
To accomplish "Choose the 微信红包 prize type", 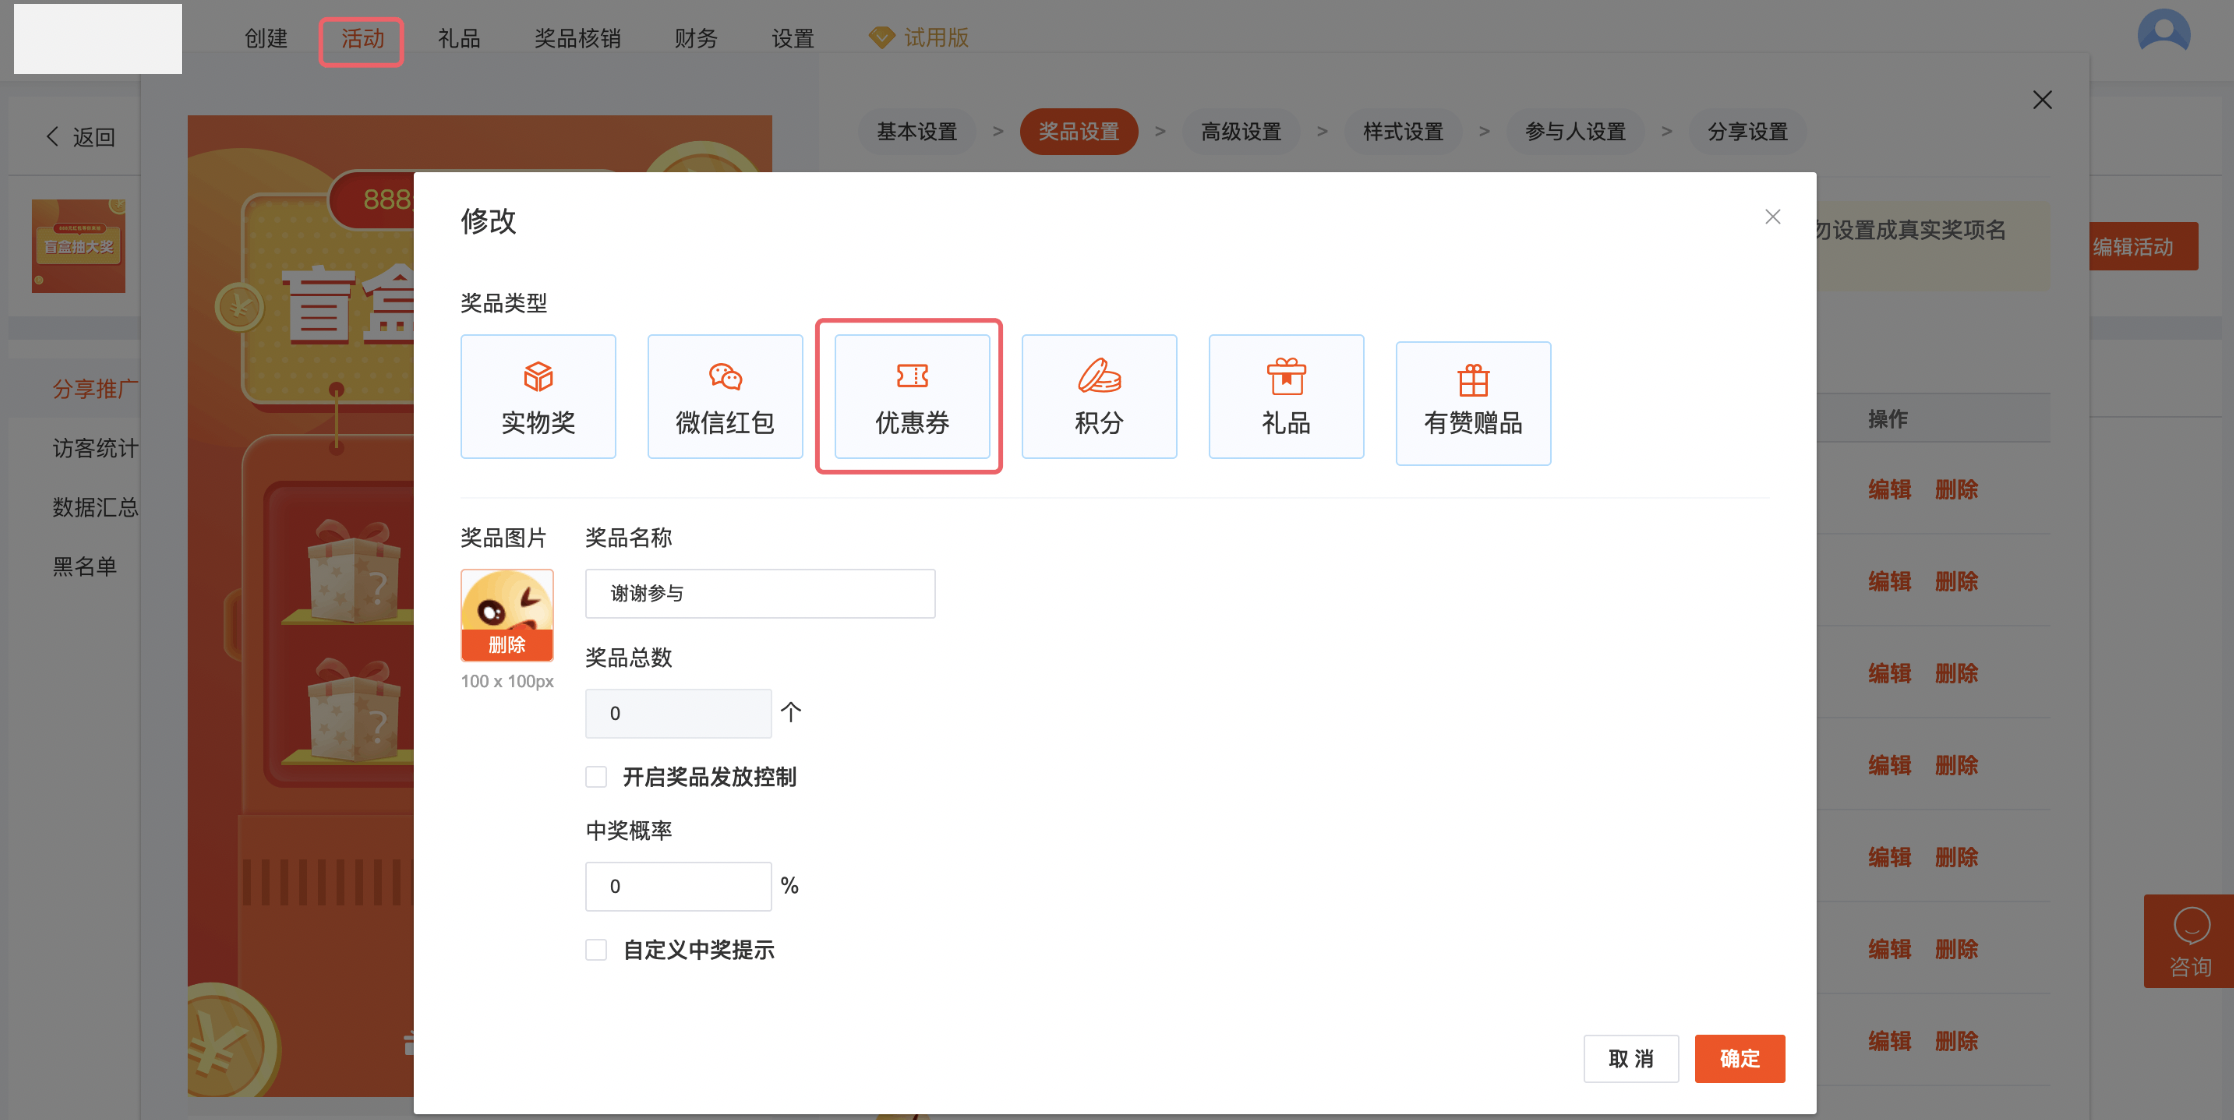I will pyautogui.click(x=725, y=397).
